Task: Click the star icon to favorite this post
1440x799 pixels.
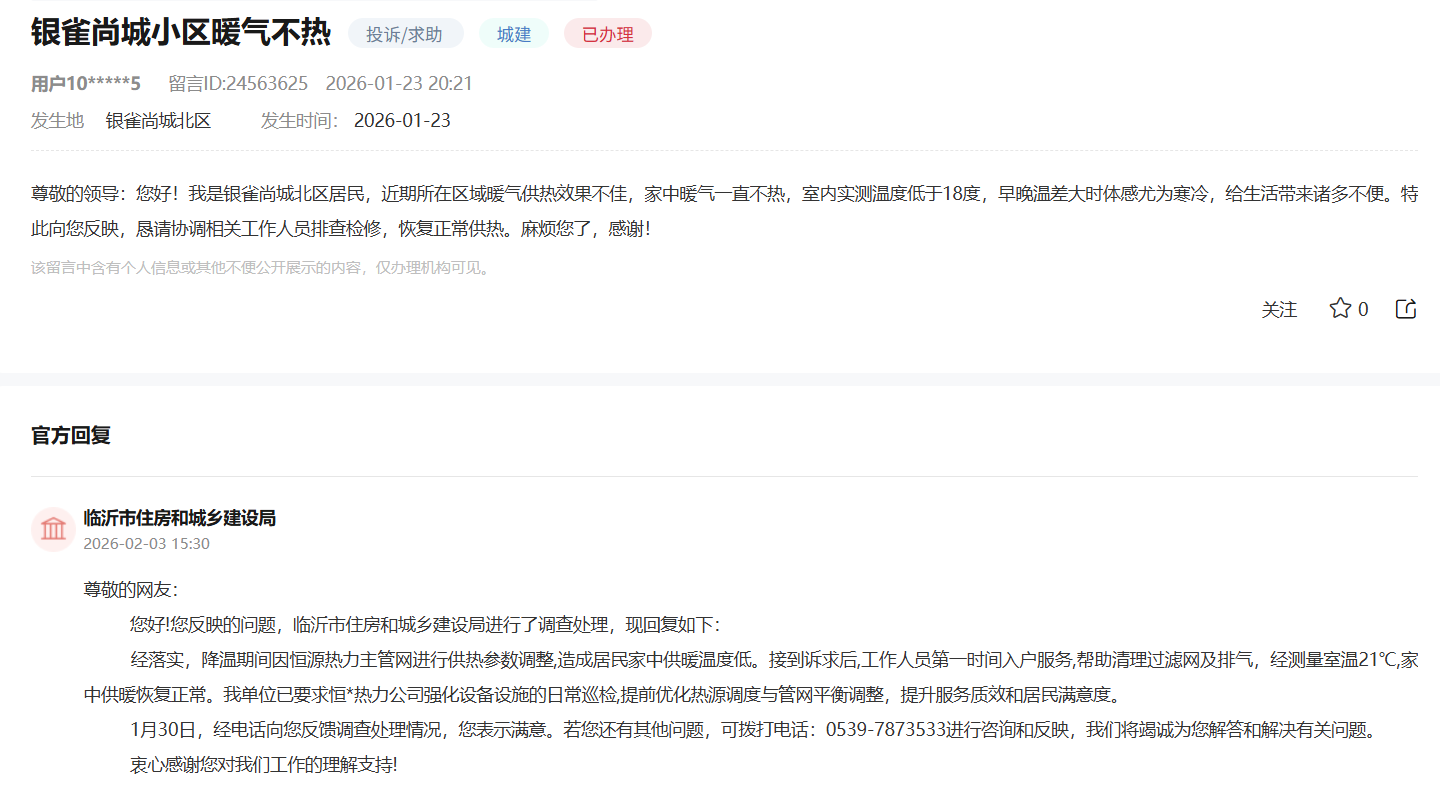Action: pyautogui.click(x=1340, y=309)
